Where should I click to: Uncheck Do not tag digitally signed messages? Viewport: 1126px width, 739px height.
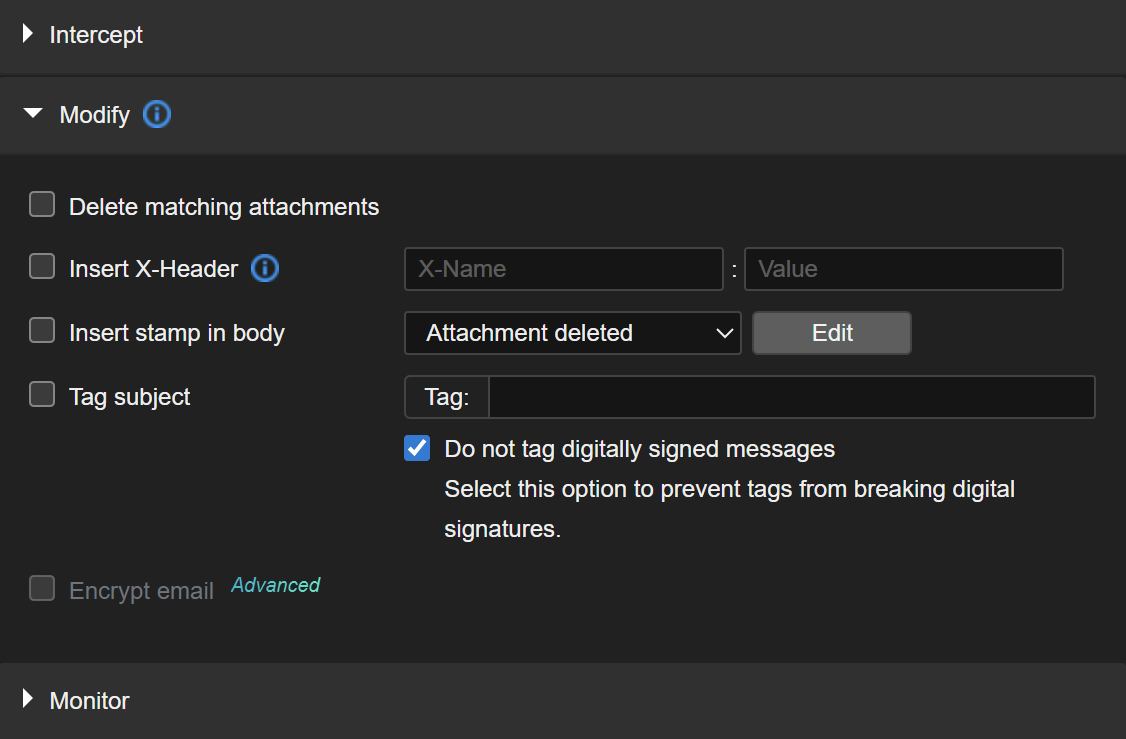[x=417, y=449]
